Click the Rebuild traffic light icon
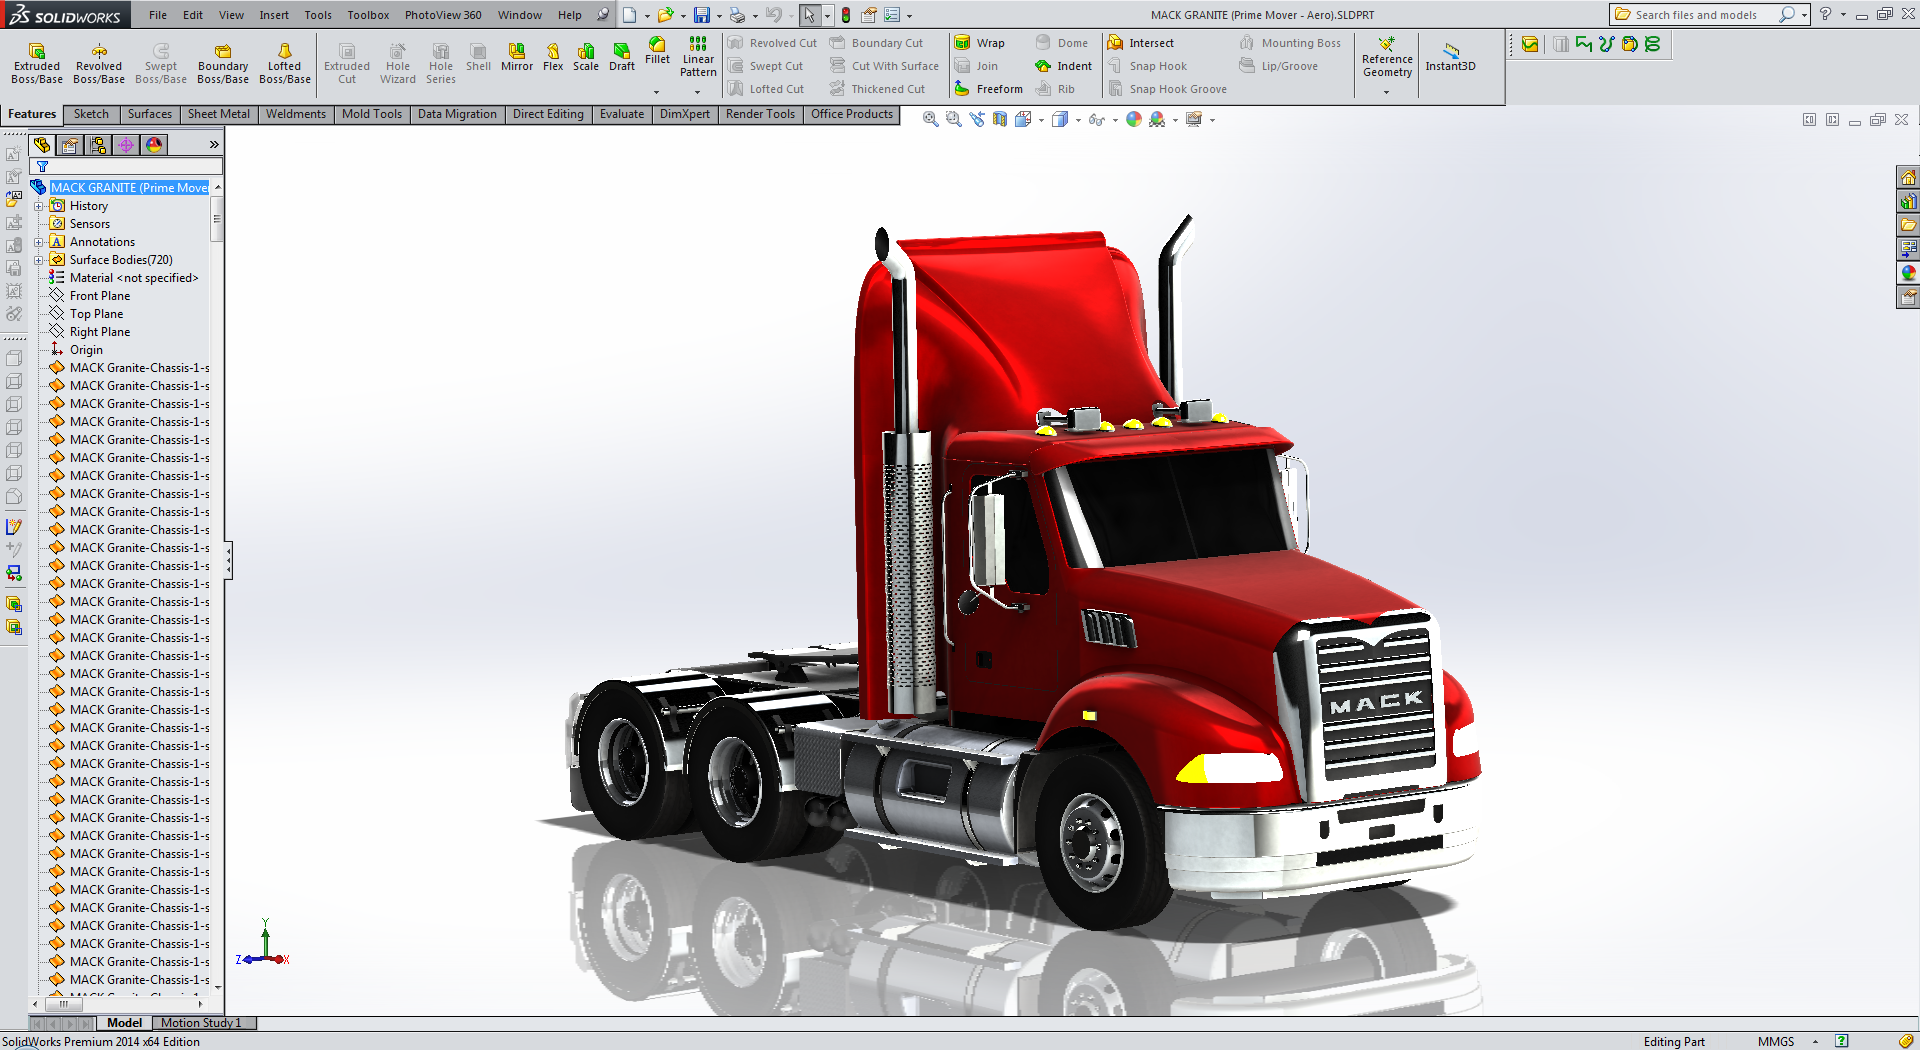The image size is (1920, 1050). pyautogui.click(x=846, y=15)
